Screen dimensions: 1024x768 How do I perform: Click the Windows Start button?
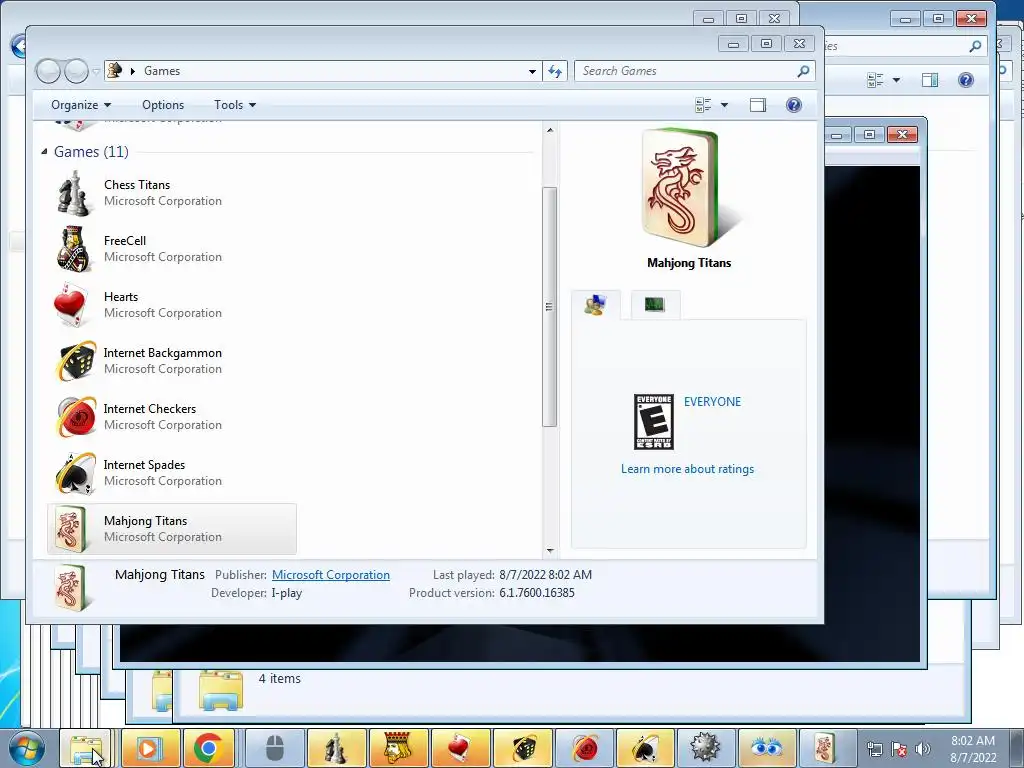click(x=27, y=748)
